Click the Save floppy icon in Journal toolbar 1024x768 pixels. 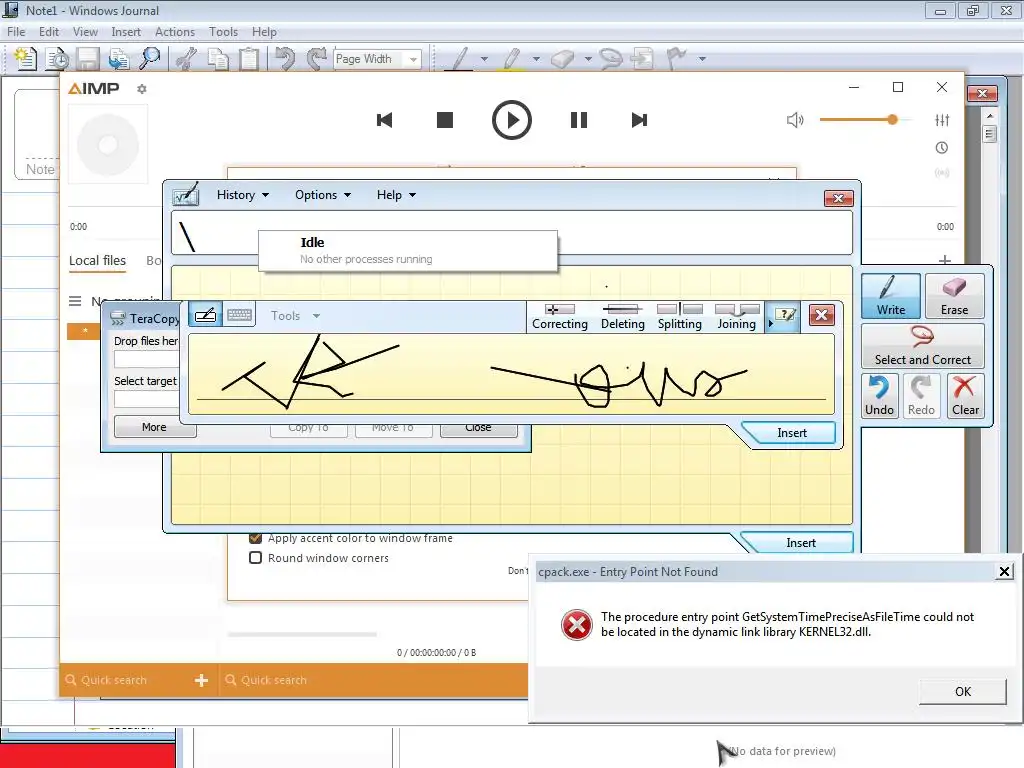(x=88, y=59)
